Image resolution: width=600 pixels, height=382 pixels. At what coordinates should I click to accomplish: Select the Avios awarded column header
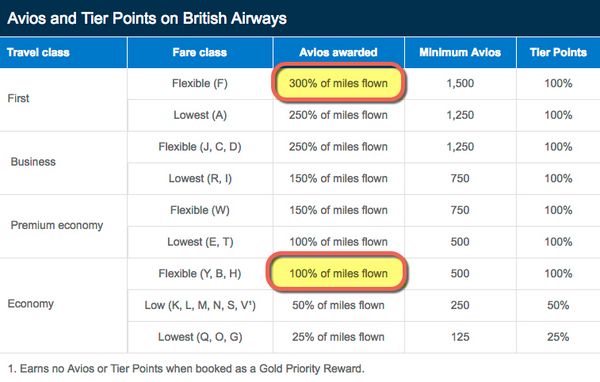(x=338, y=52)
